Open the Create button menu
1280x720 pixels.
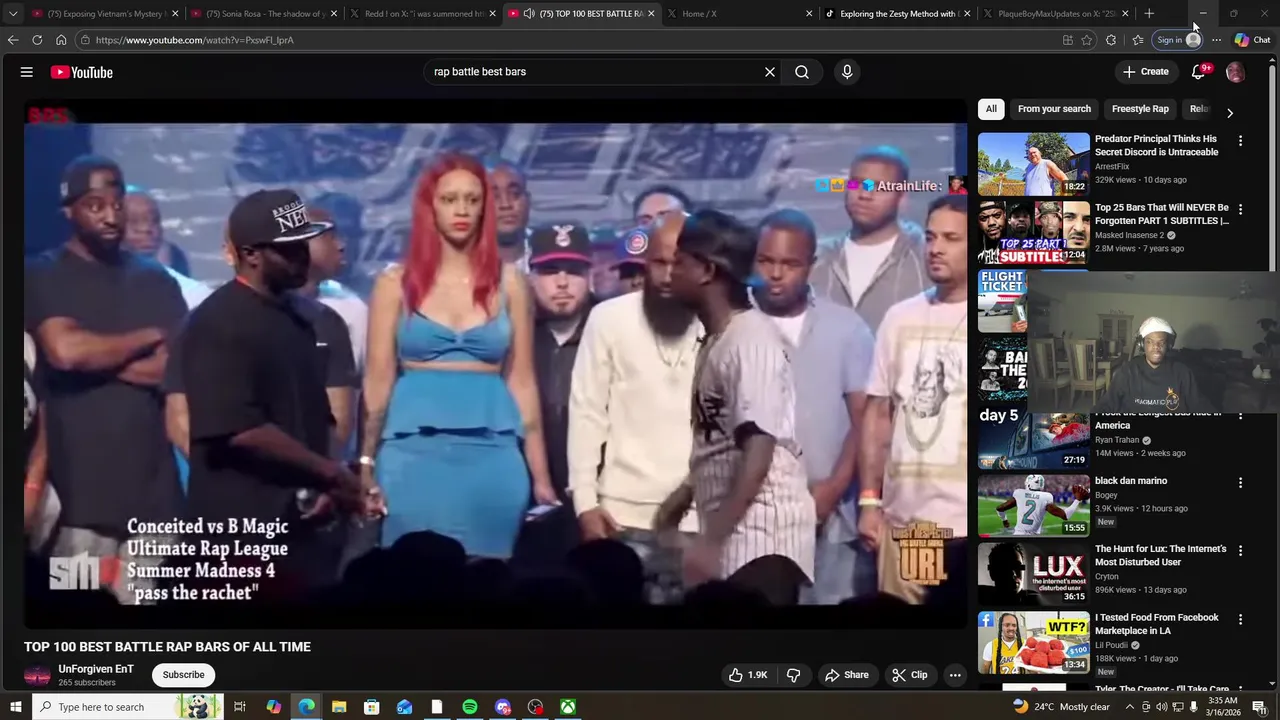click(1145, 72)
